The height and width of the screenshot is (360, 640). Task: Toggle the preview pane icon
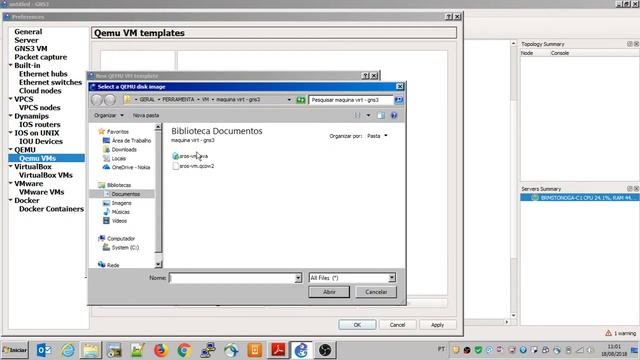(x=381, y=116)
